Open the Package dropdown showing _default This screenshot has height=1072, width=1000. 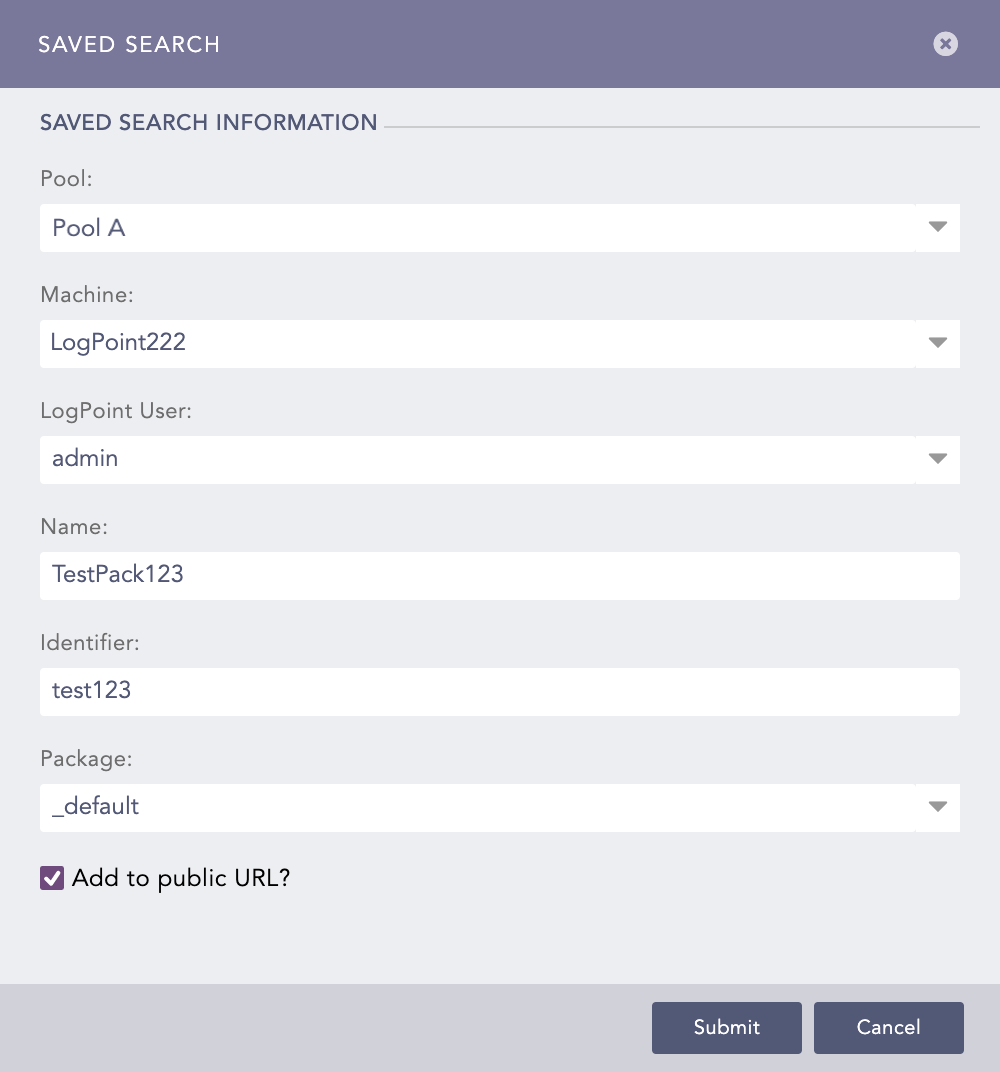500,807
